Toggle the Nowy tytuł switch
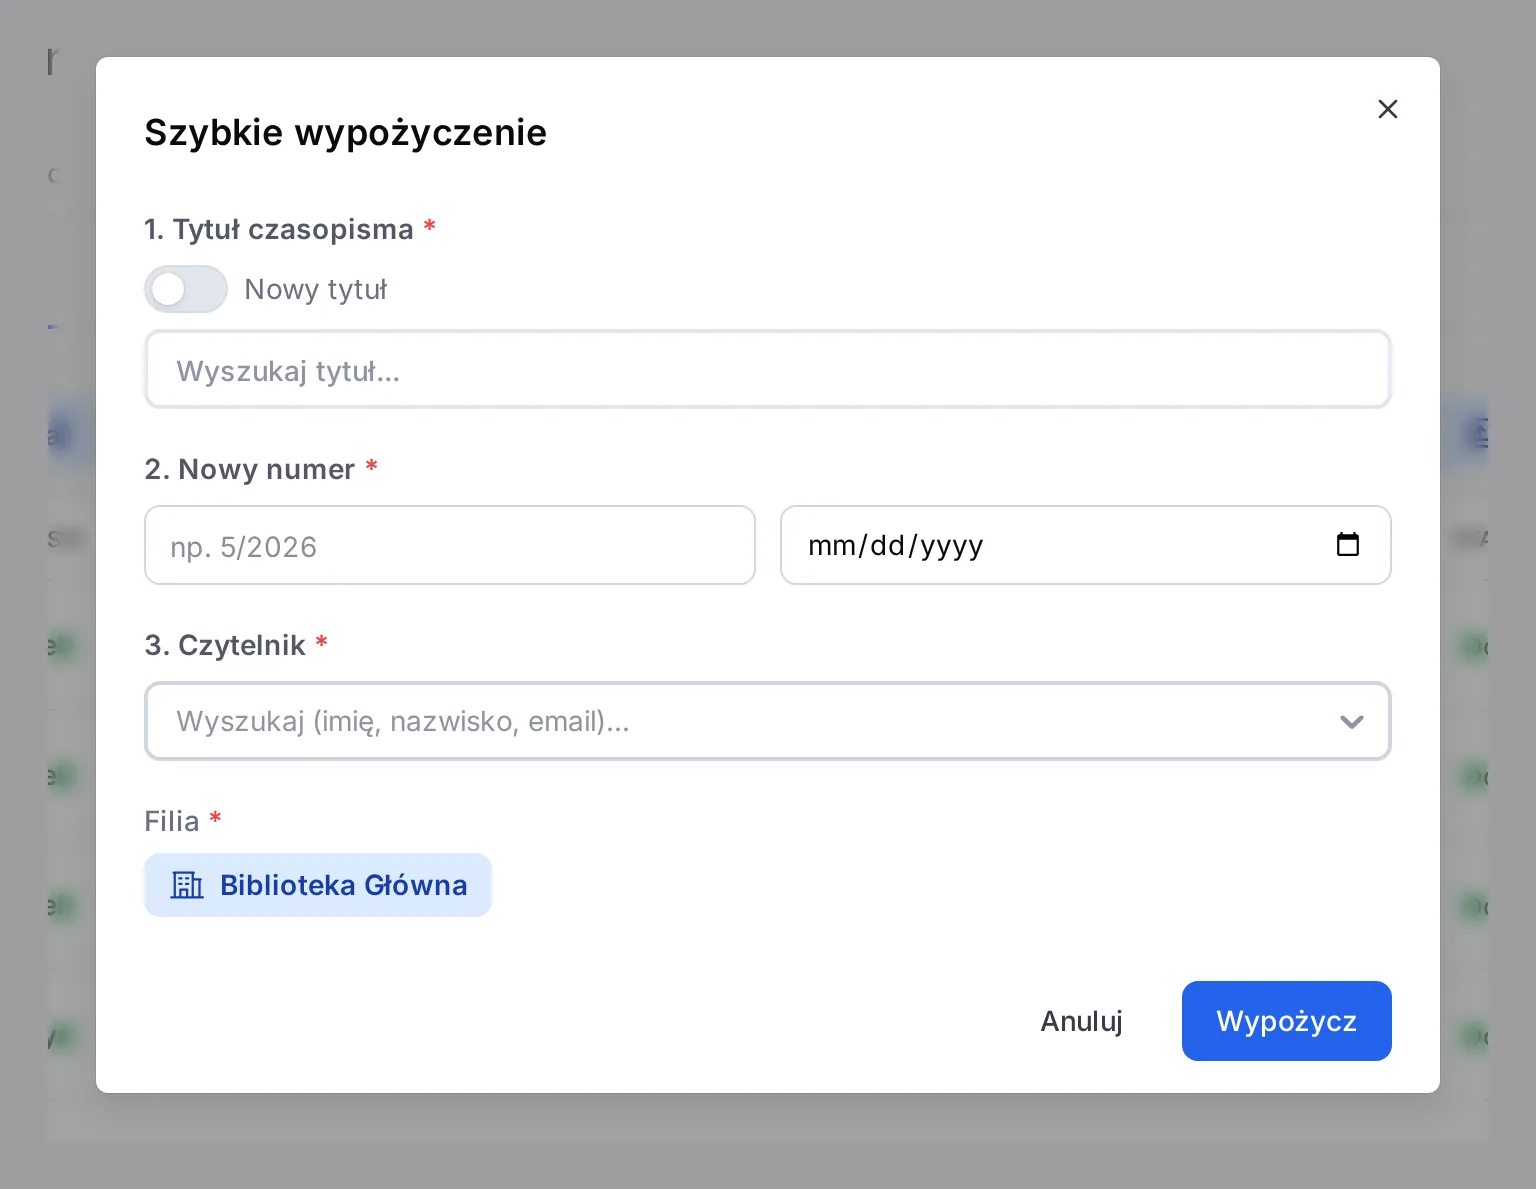This screenshot has width=1536, height=1189. (x=186, y=289)
